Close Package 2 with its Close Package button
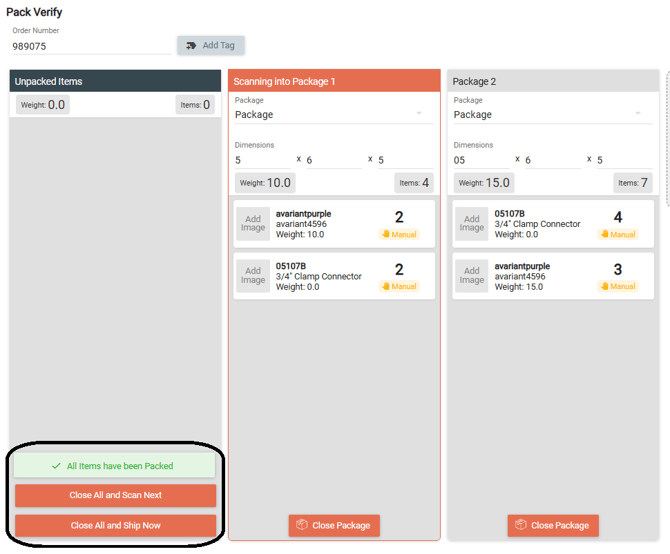The height and width of the screenshot is (554, 670). click(x=553, y=525)
